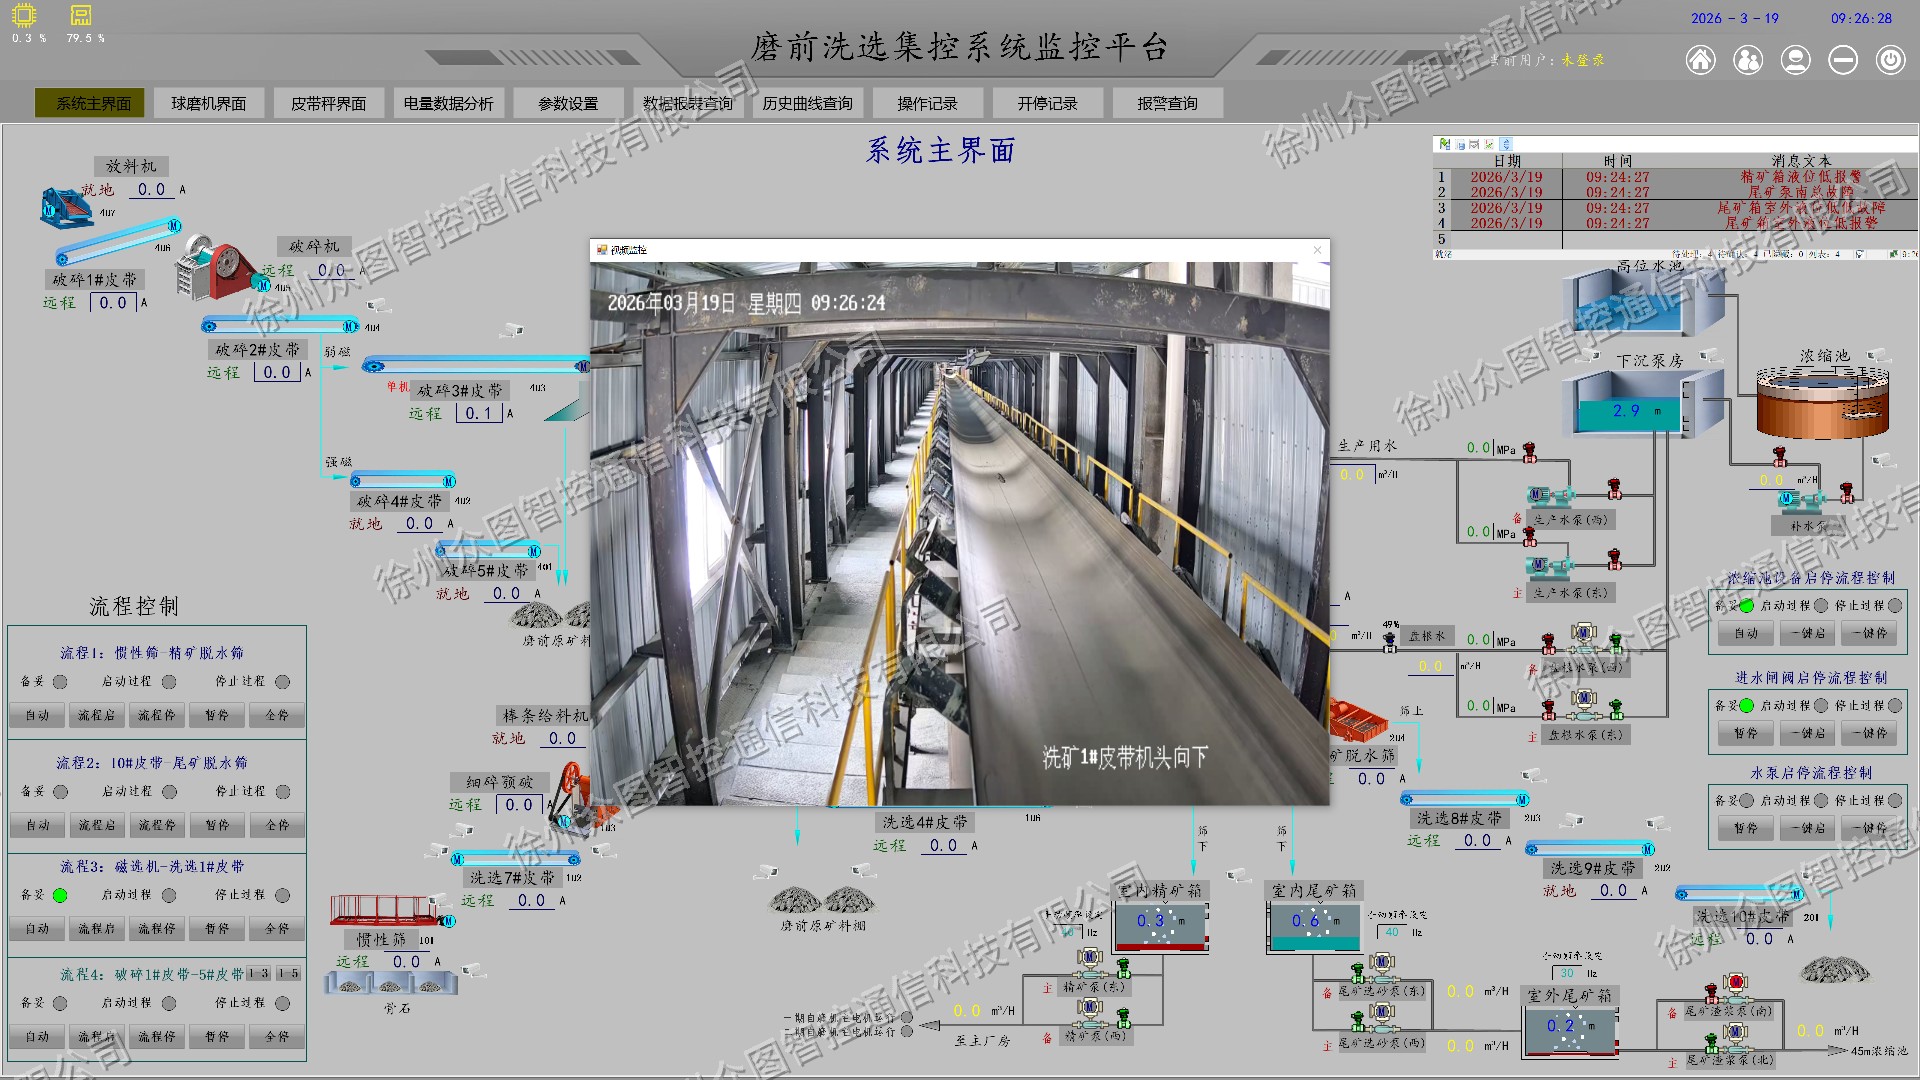The height and width of the screenshot is (1080, 1920).
Task: Click the 1-3 button in 流程4
Action: [259, 974]
